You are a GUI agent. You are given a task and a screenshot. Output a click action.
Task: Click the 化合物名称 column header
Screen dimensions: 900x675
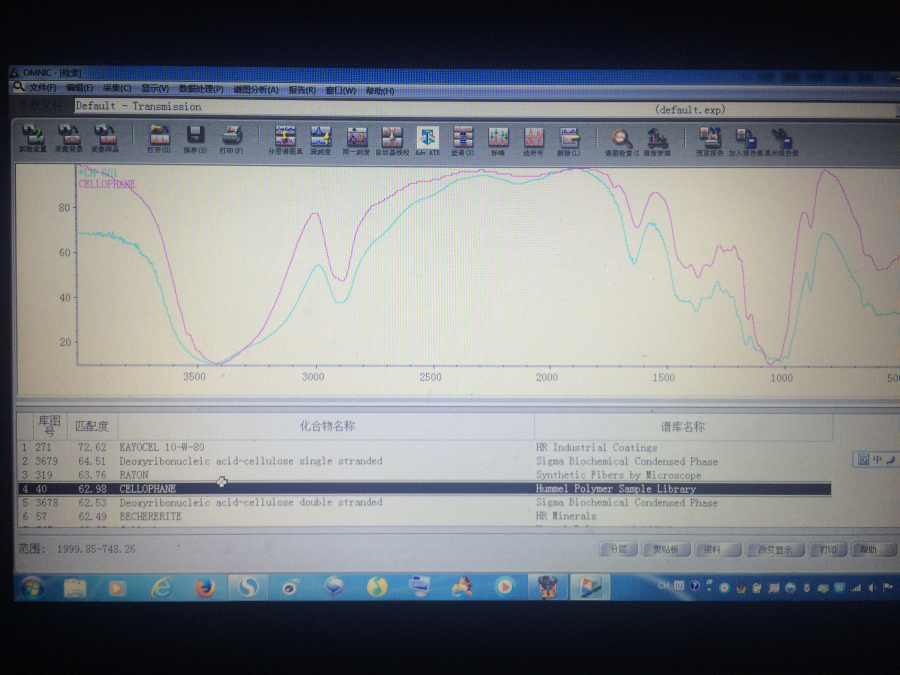point(326,426)
